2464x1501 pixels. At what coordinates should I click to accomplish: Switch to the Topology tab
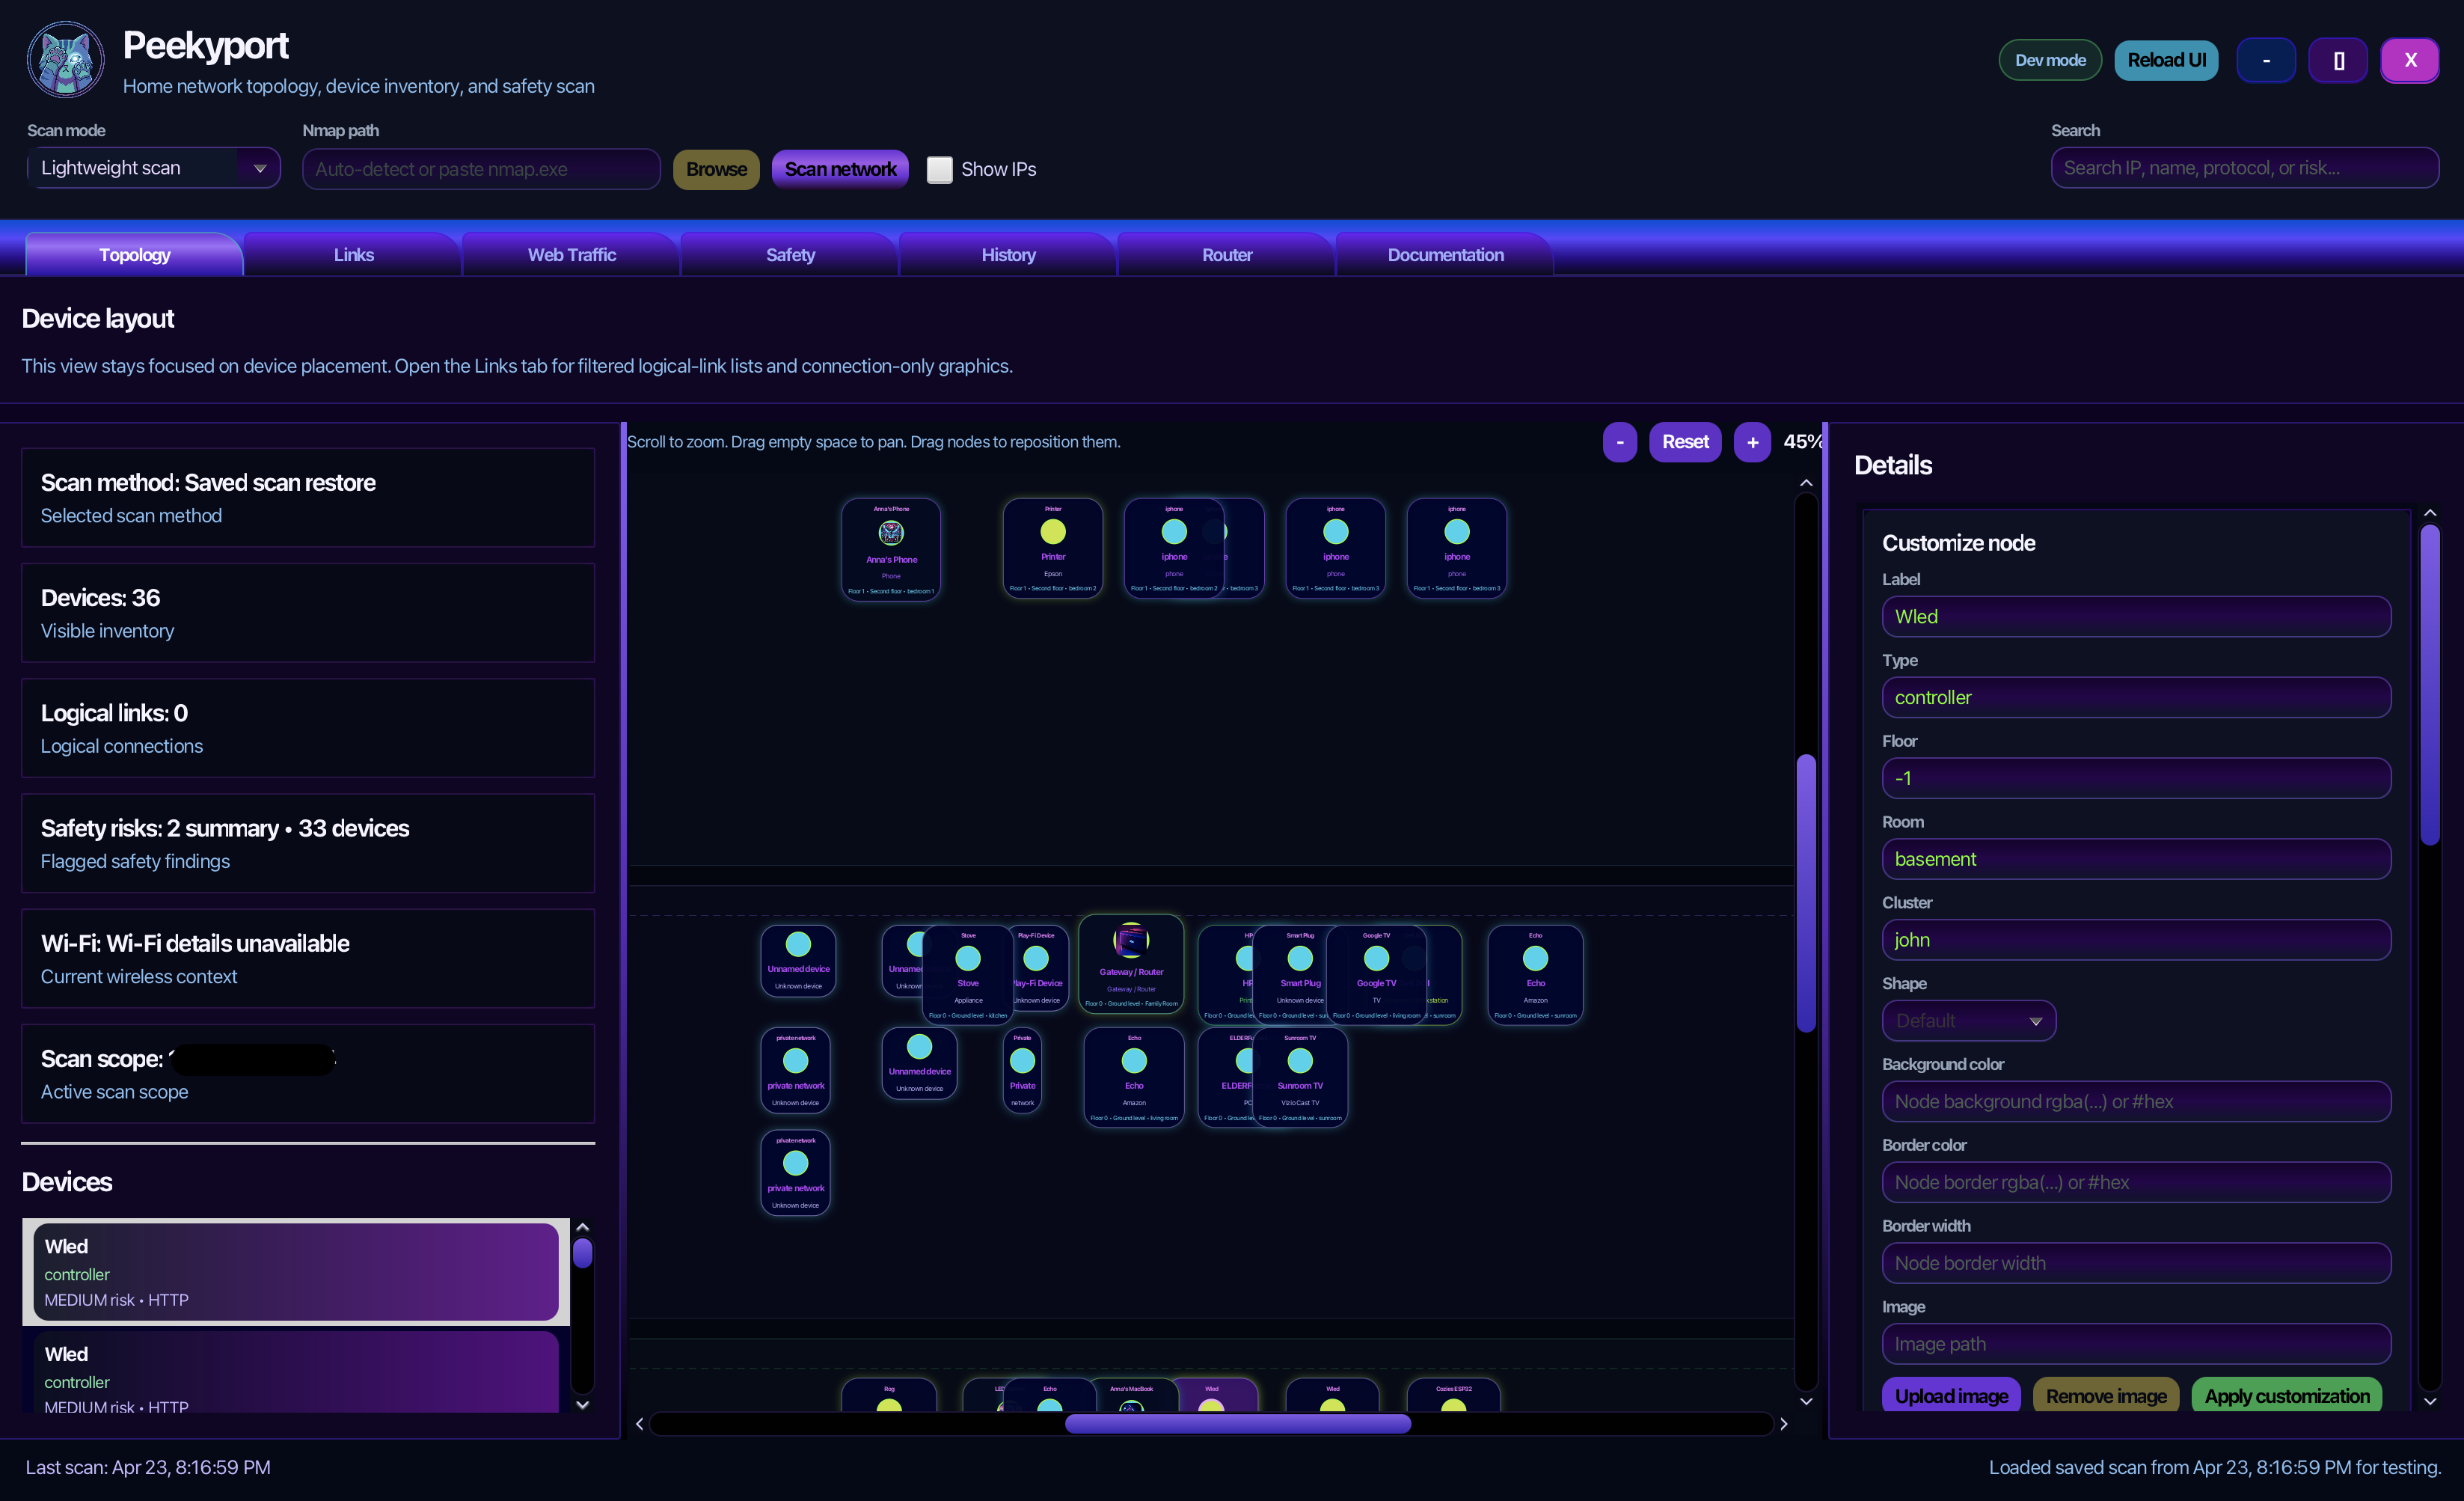(x=134, y=254)
